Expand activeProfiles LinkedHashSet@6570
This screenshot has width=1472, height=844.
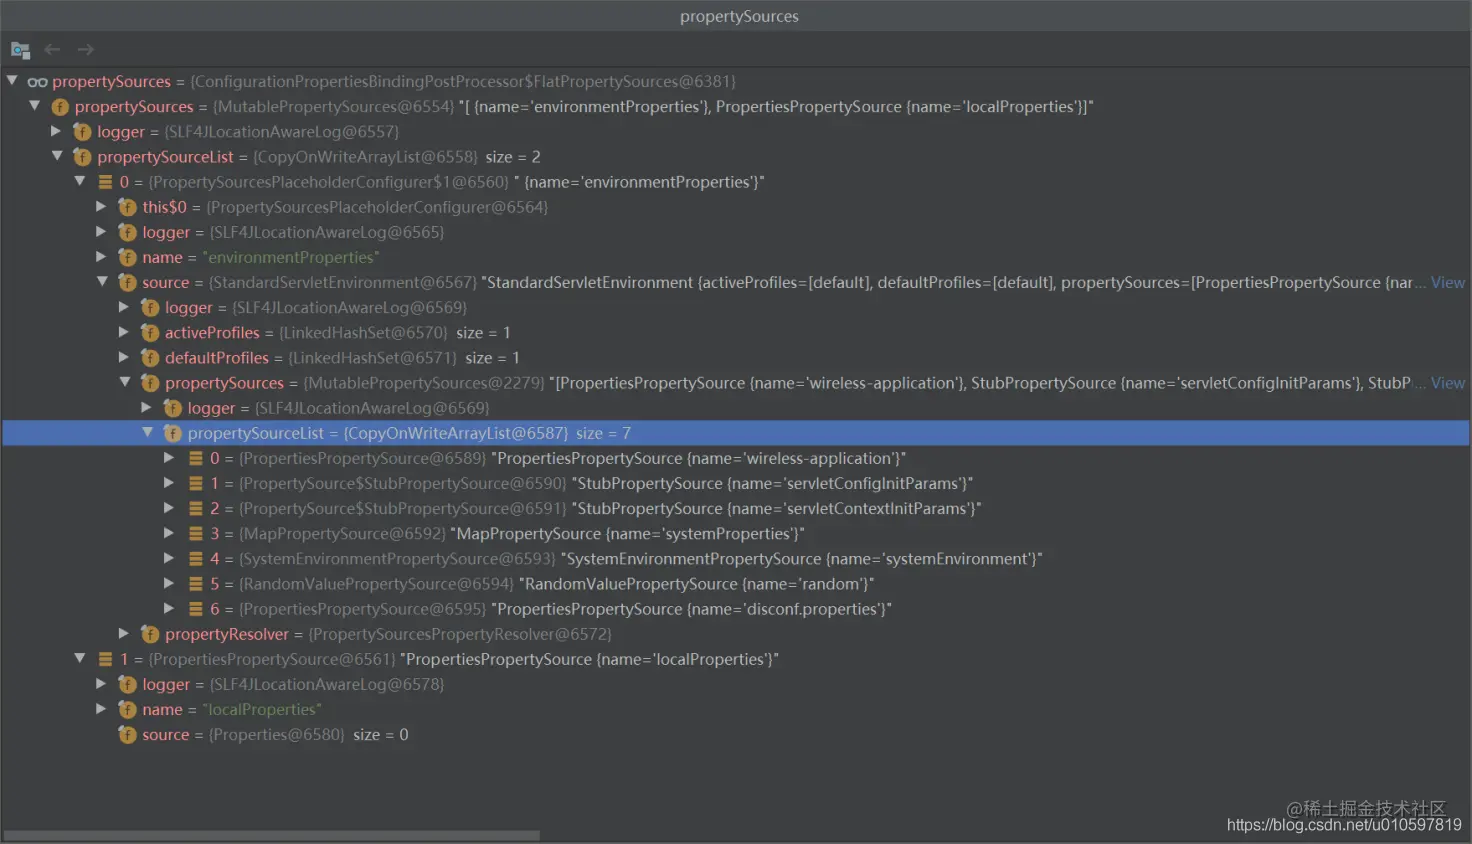(x=124, y=331)
